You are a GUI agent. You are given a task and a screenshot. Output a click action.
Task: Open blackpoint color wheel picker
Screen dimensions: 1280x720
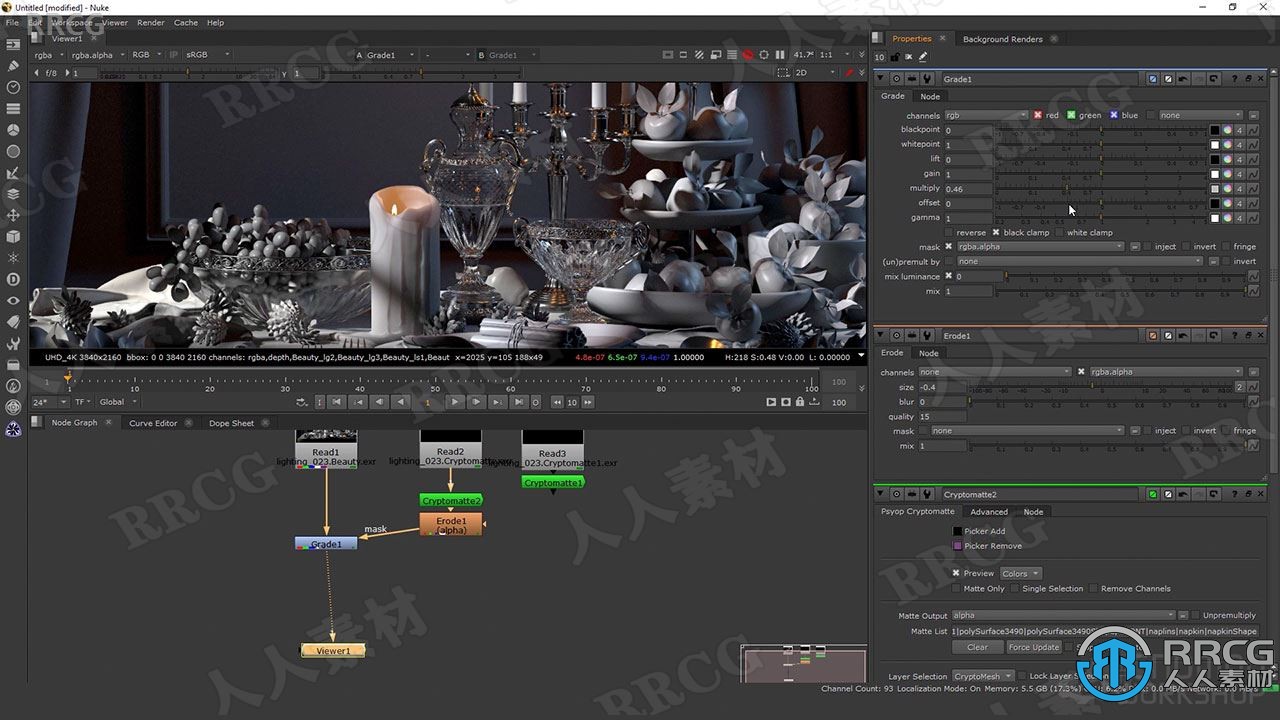point(1227,130)
